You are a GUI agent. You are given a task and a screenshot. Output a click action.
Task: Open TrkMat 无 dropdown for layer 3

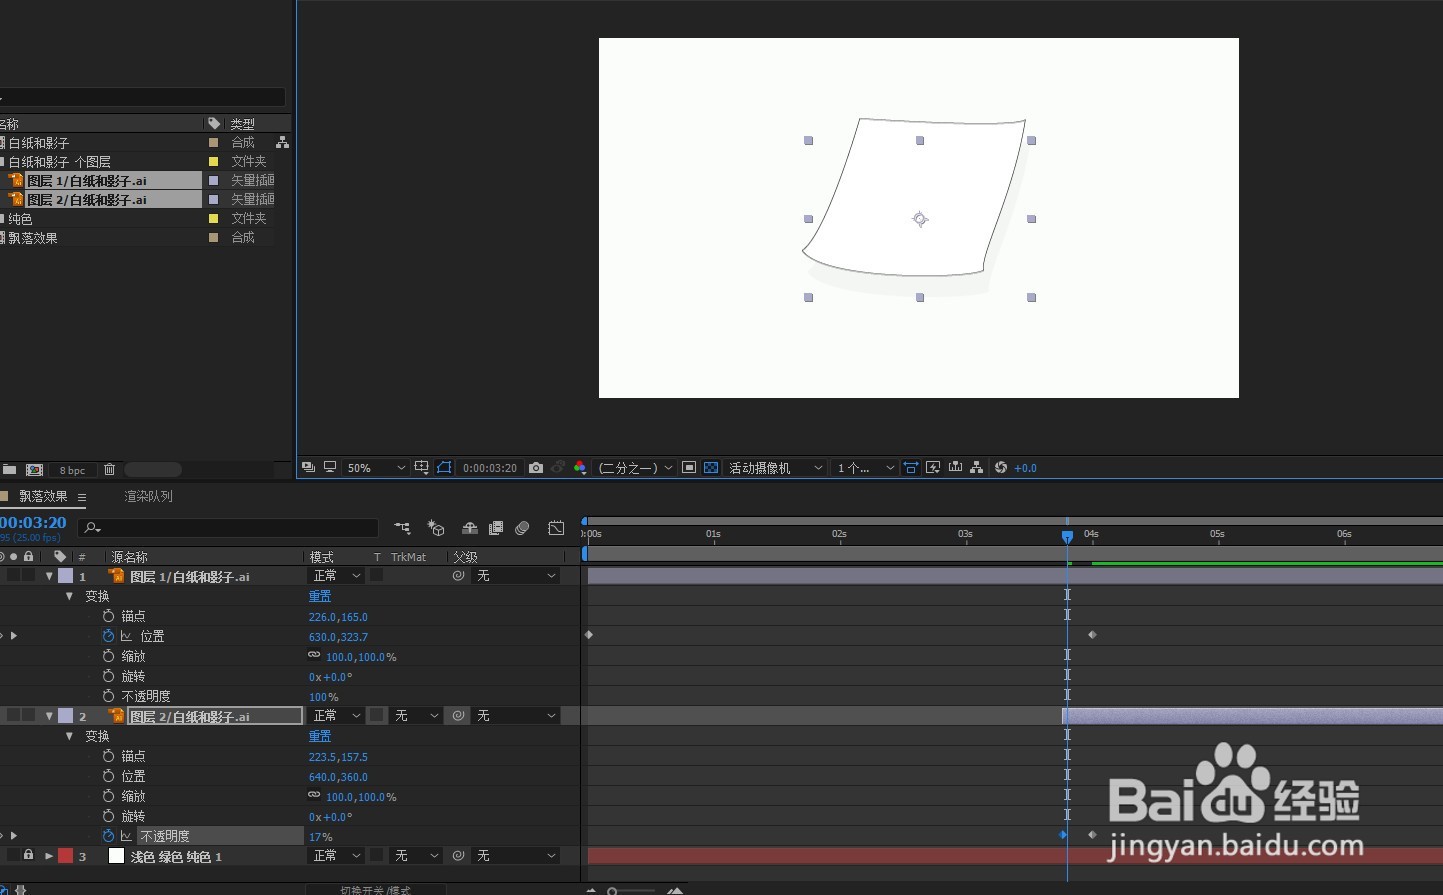pyautogui.click(x=416, y=856)
